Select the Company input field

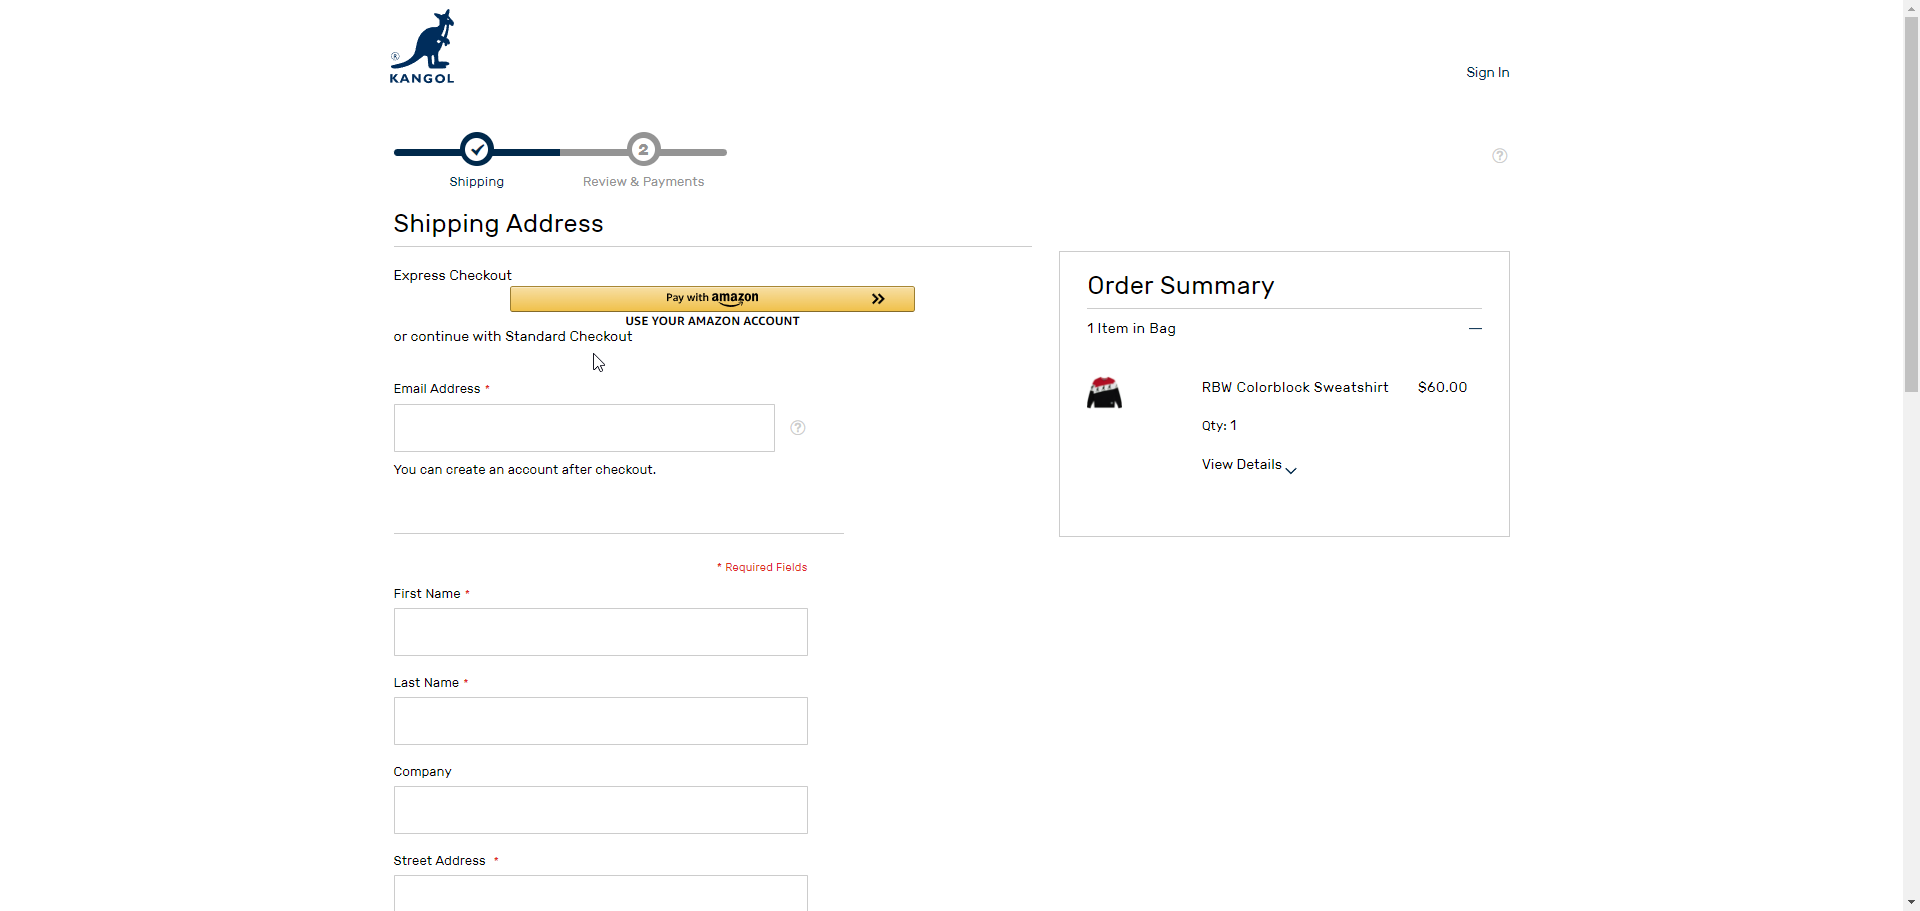click(x=600, y=810)
